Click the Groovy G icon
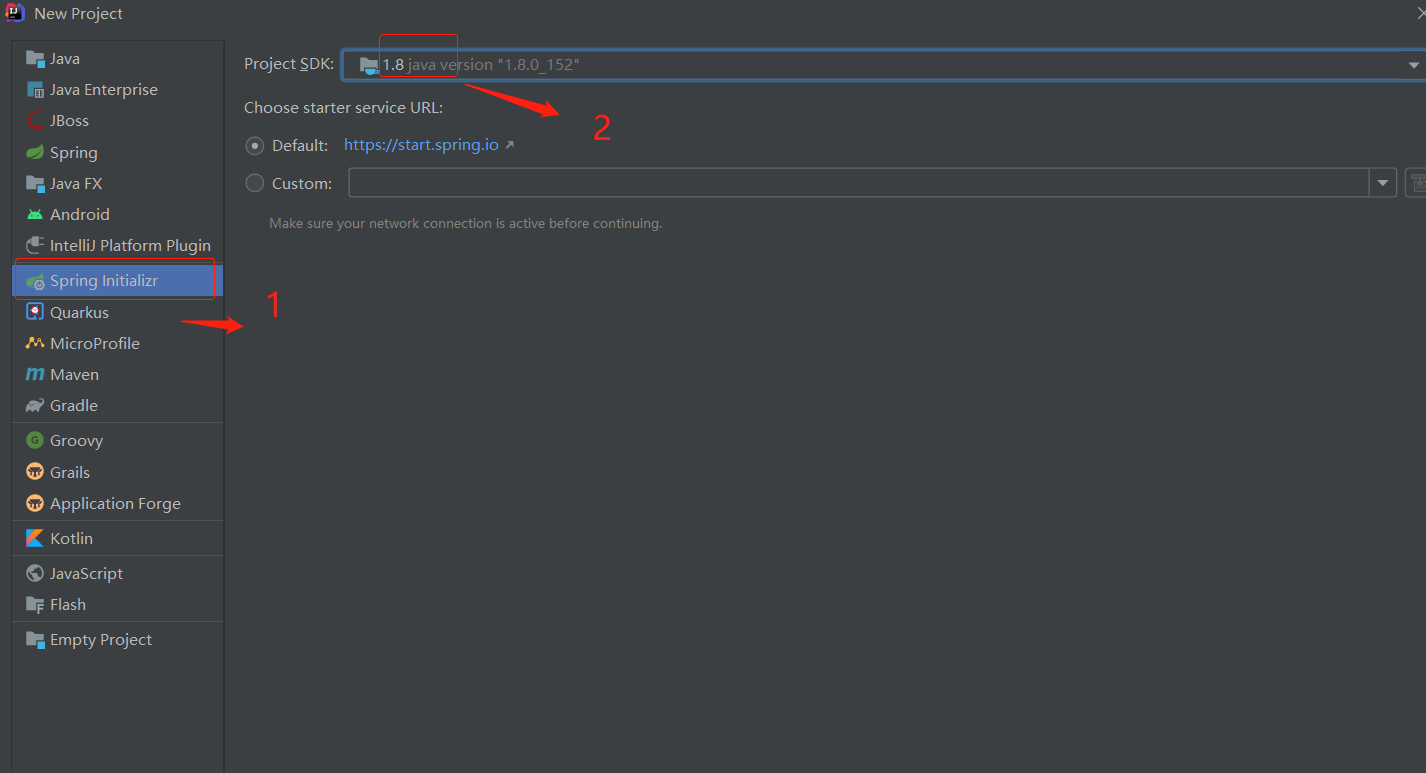Screen dimensions: 1426x773 [35, 441]
